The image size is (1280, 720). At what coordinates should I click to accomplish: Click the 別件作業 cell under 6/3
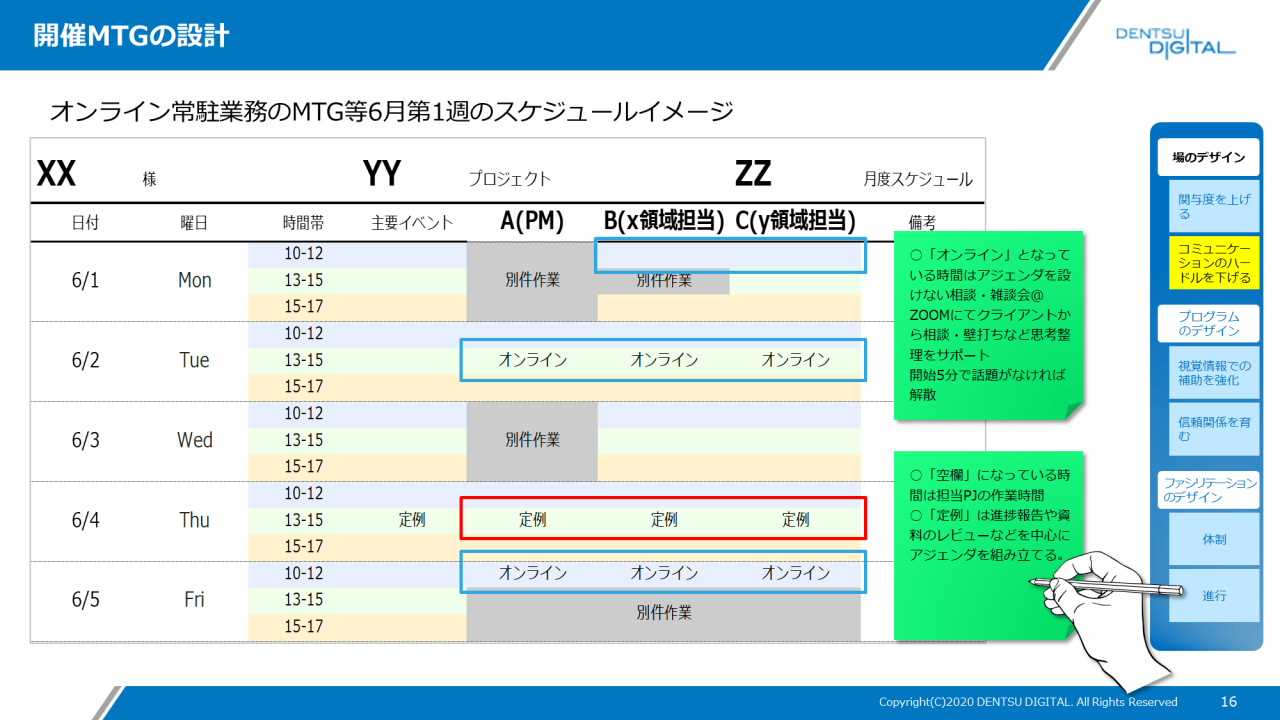click(x=531, y=440)
